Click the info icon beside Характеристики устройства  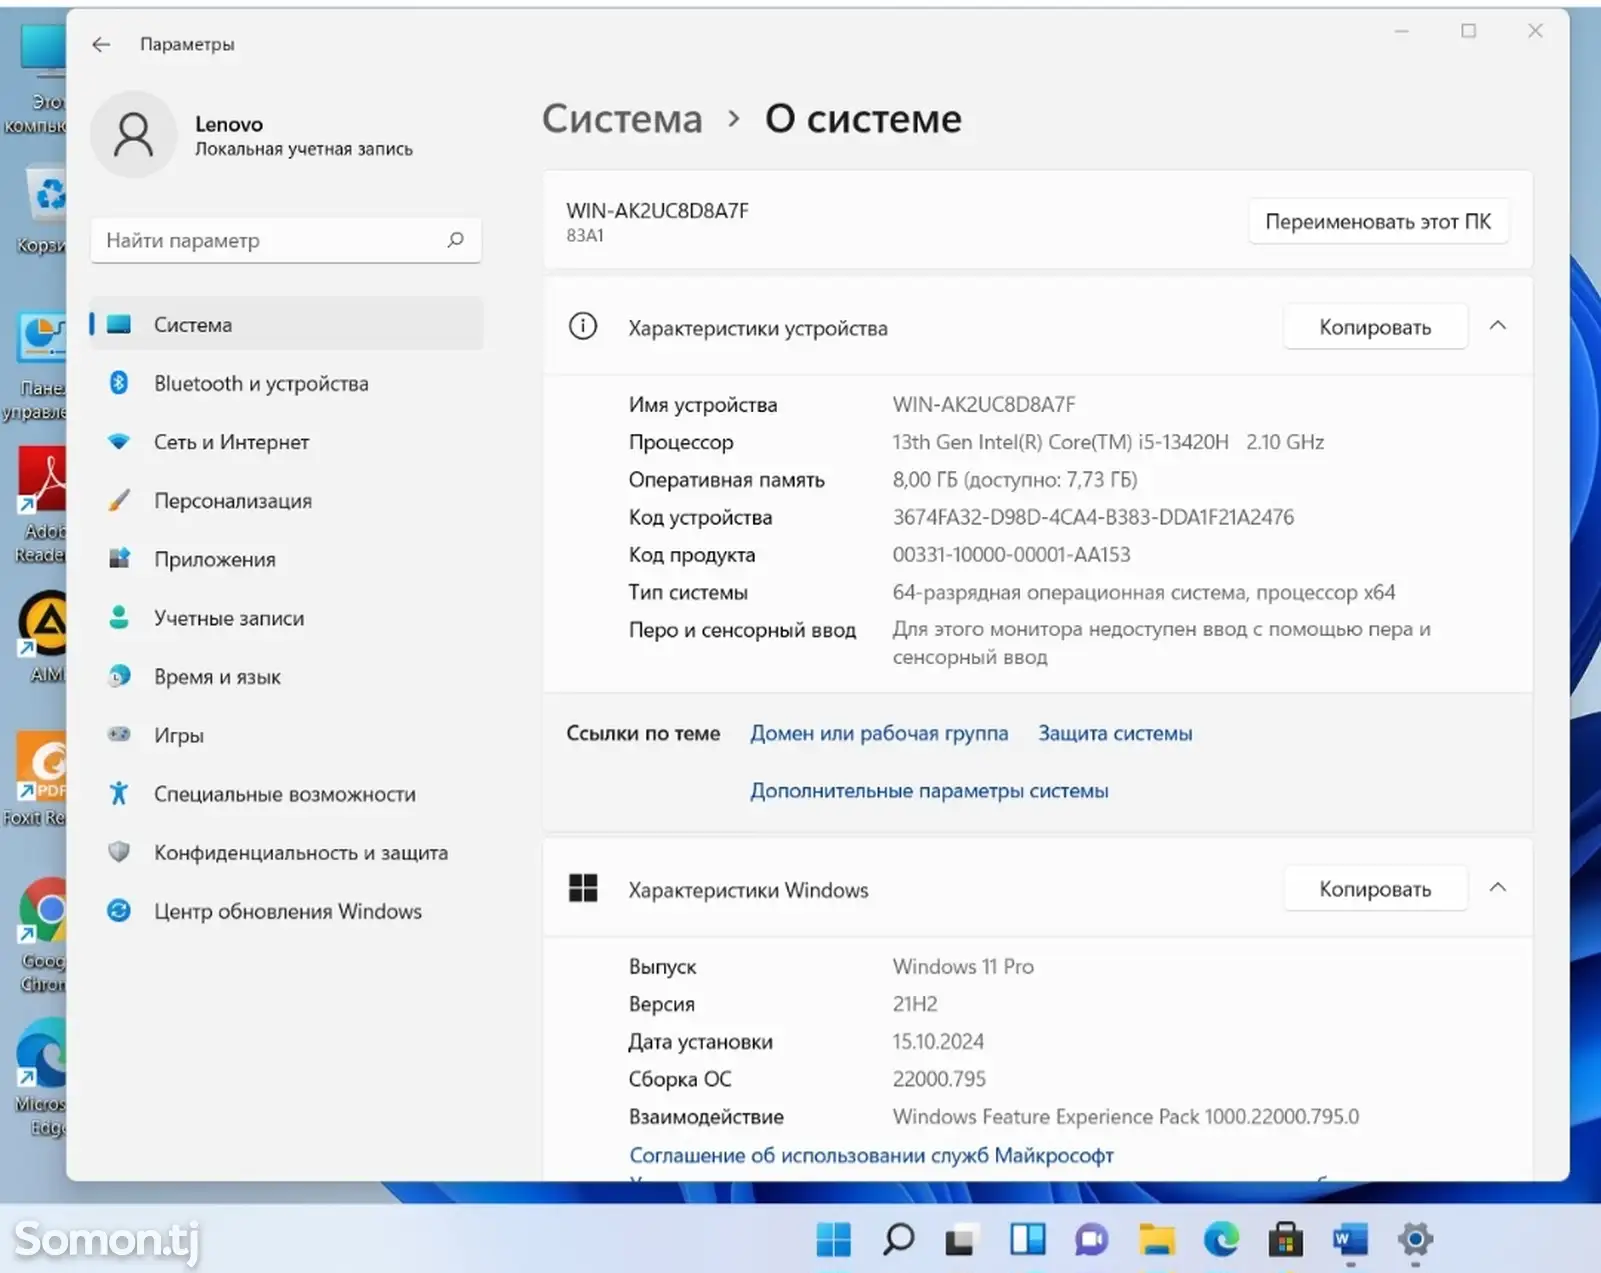point(583,326)
